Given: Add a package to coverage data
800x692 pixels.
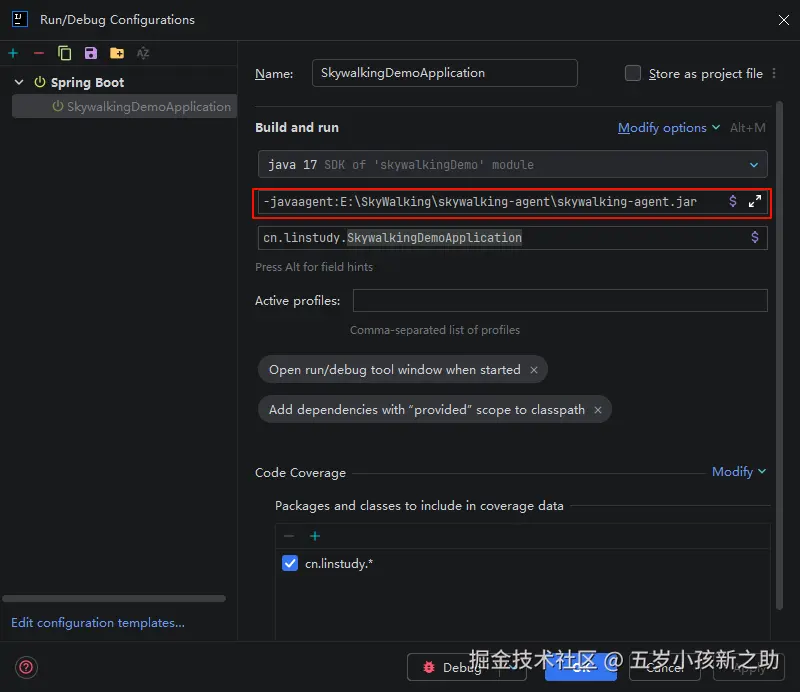Looking at the screenshot, I should (x=315, y=536).
